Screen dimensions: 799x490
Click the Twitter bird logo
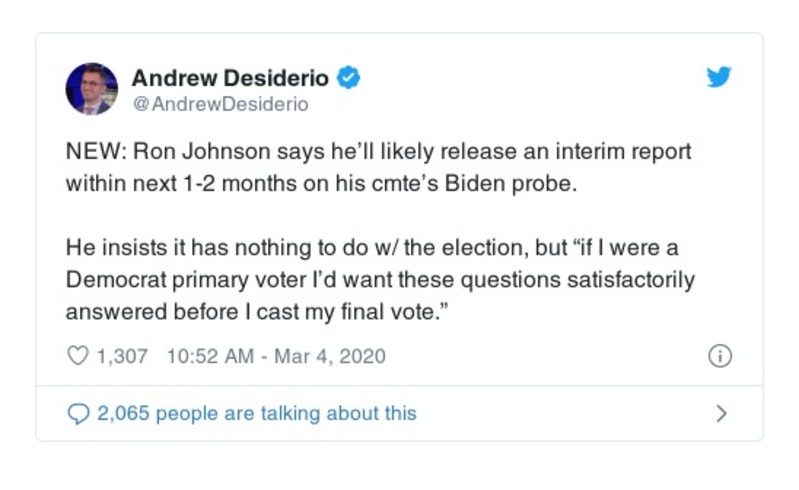[x=719, y=78]
